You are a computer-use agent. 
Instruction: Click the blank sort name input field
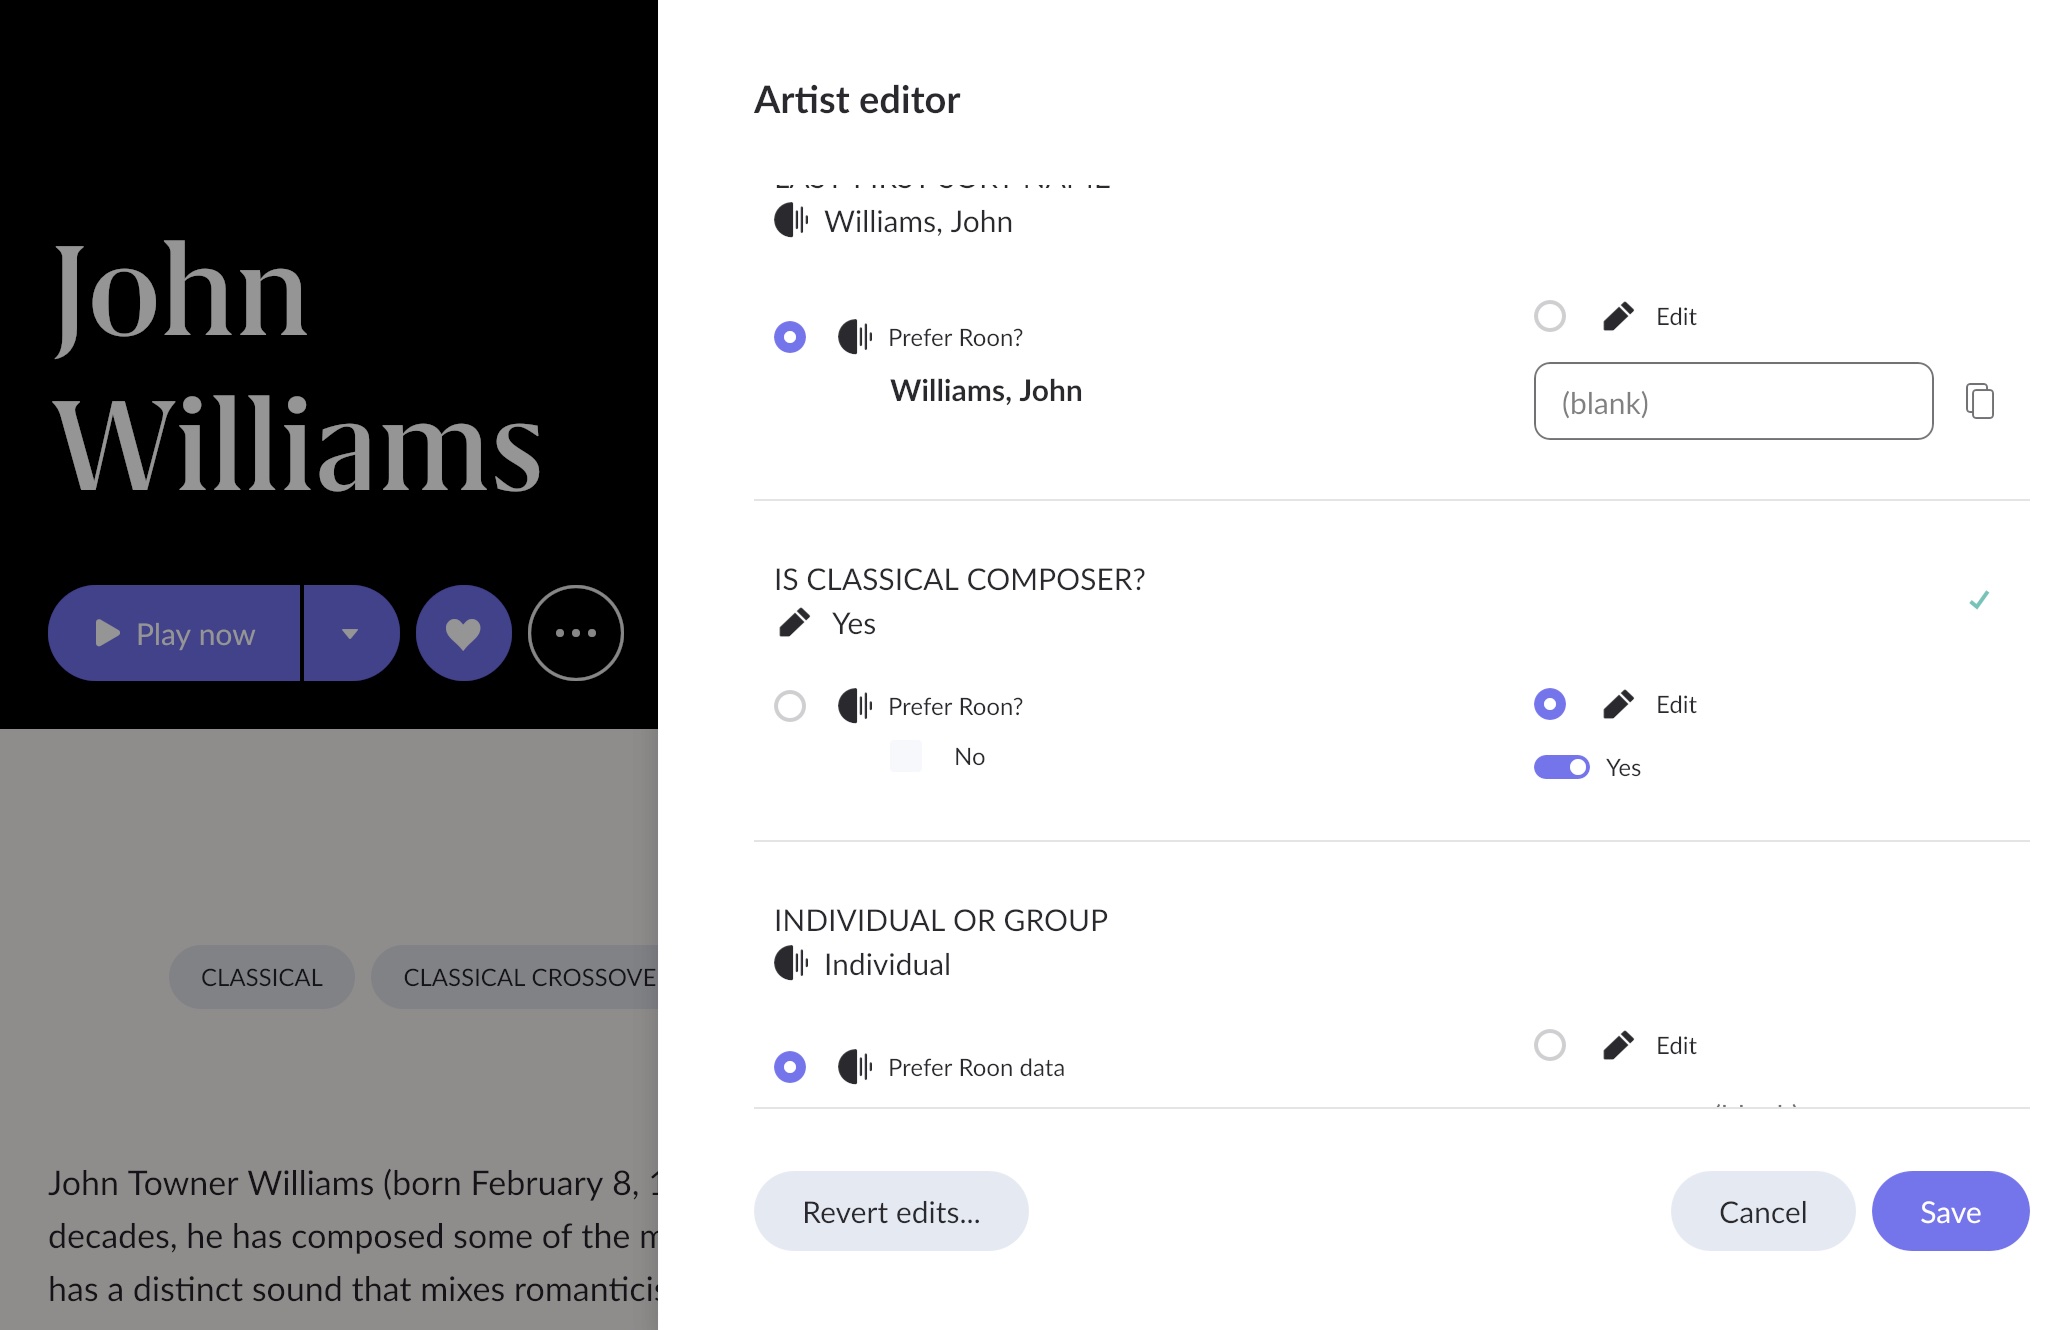pyautogui.click(x=1733, y=401)
